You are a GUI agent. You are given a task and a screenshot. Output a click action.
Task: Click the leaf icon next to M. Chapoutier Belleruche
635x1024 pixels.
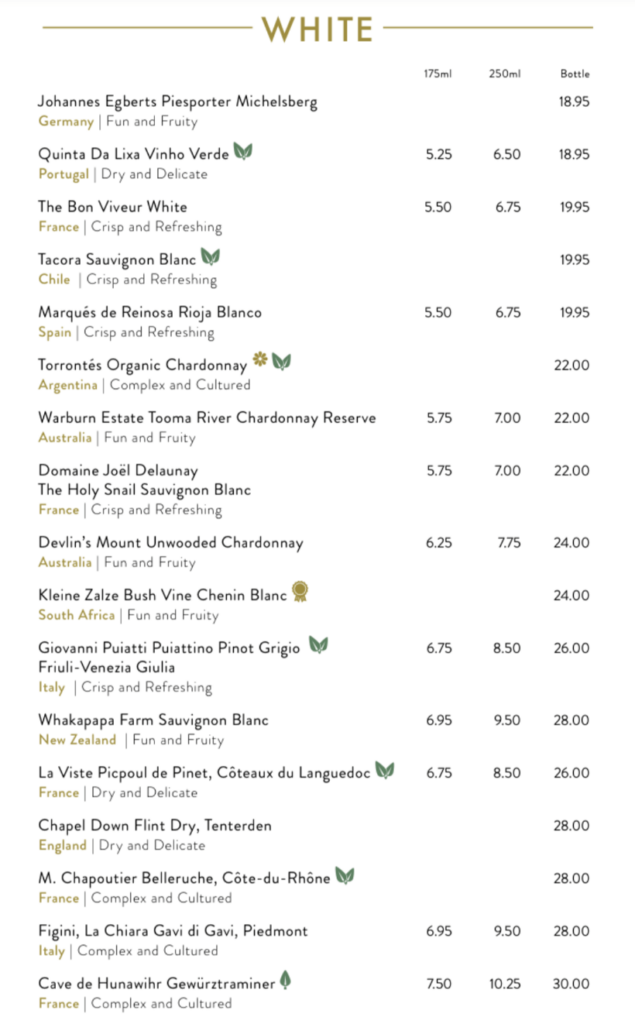click(345, 876)
